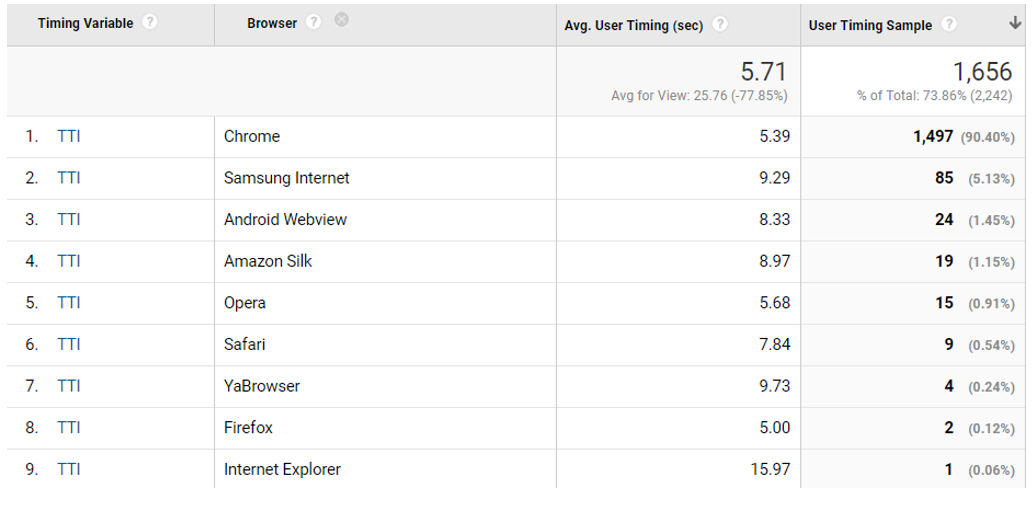The width and height of the screenshot is (1032, 505).
Task: Open TTI link in Firefox row
Action: [x=68, y=428]
